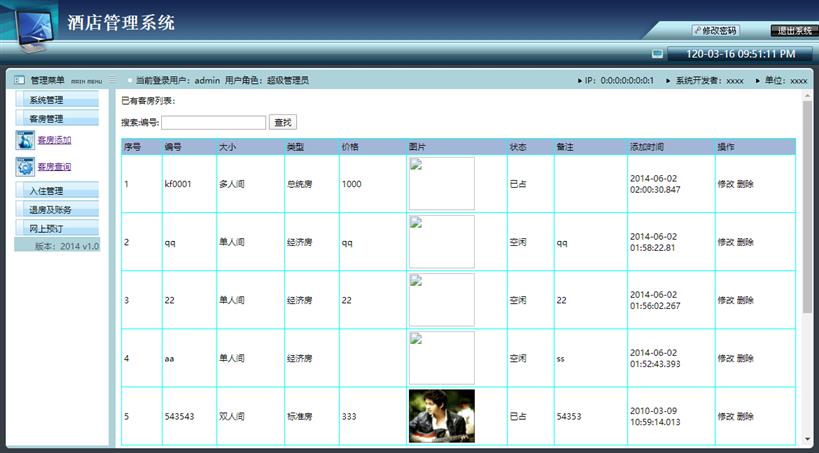
Task: Click the 管理菜单 panel icon
Action: click(x=19, y=80)
